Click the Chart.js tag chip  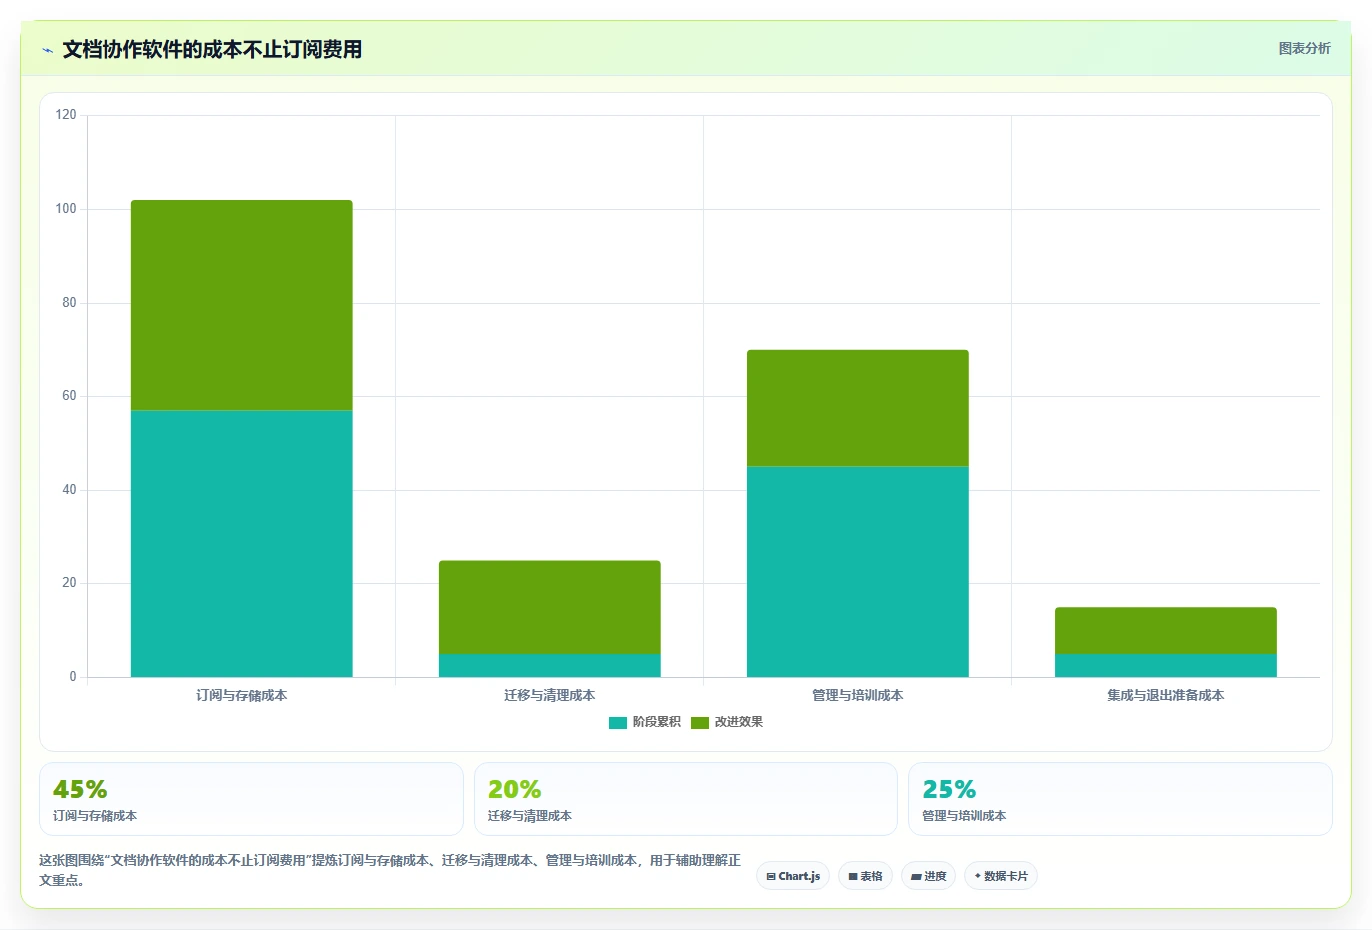(793, 876)
